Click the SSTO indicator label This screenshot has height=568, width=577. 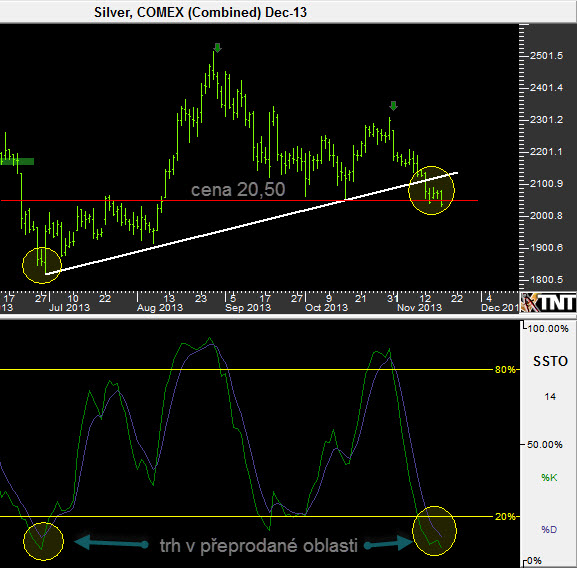coord(551,362)
